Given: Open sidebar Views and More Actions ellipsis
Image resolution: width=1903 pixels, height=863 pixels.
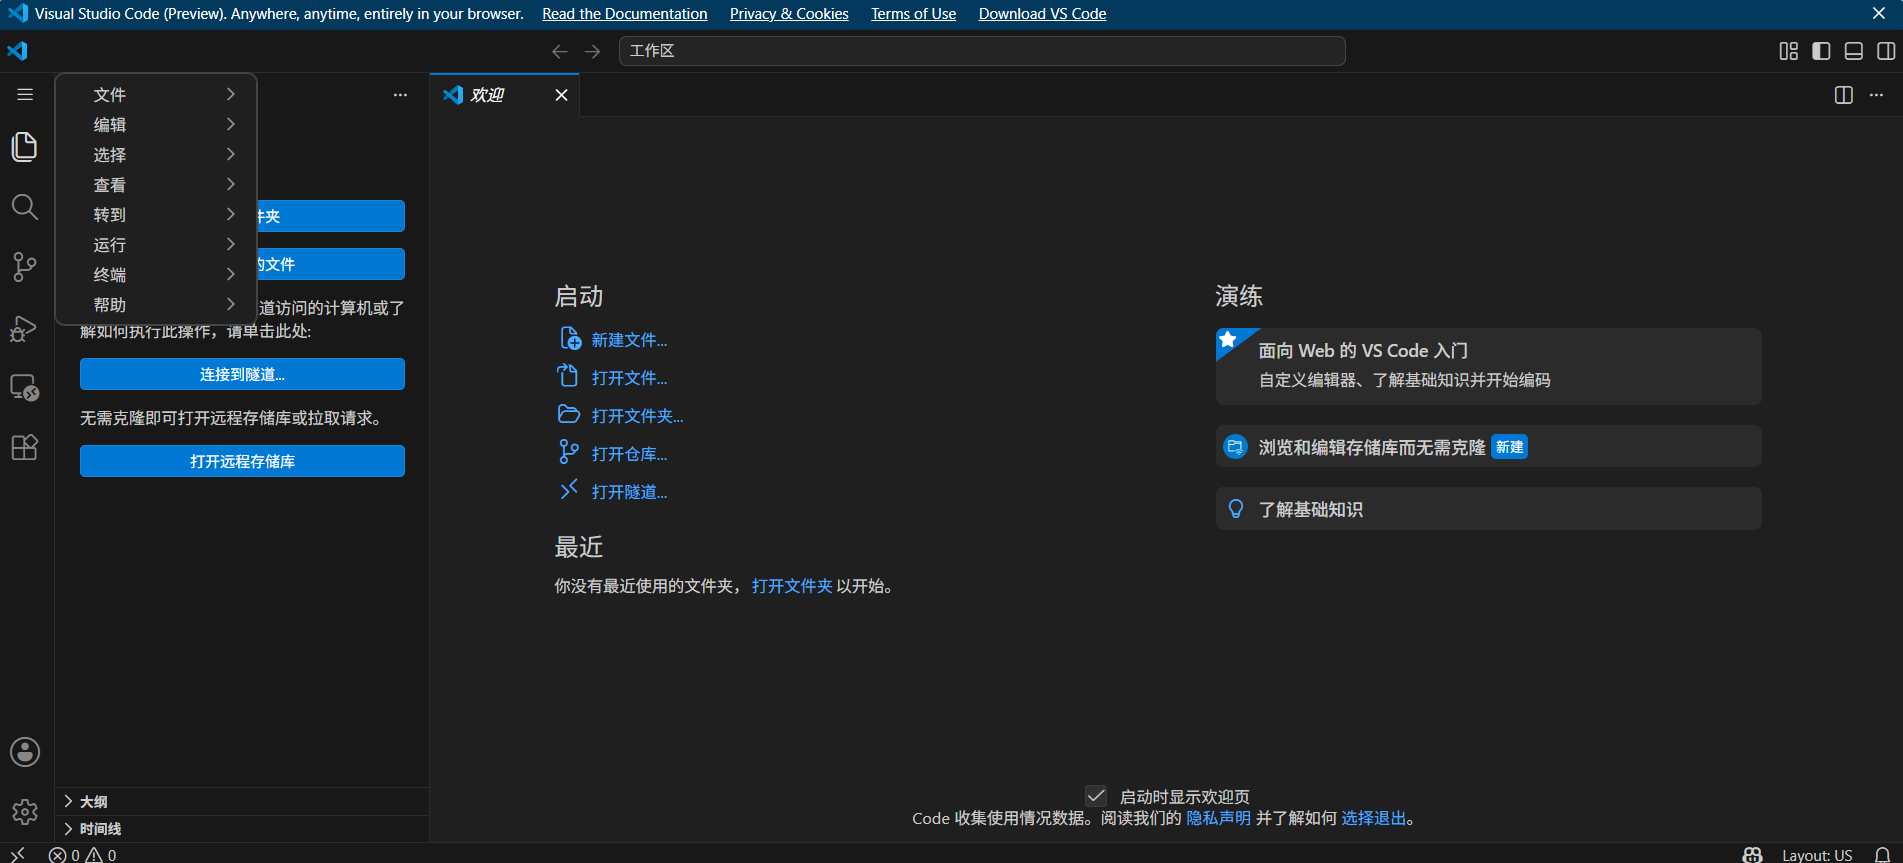Looking at the screenshot, I should (400, 95).
